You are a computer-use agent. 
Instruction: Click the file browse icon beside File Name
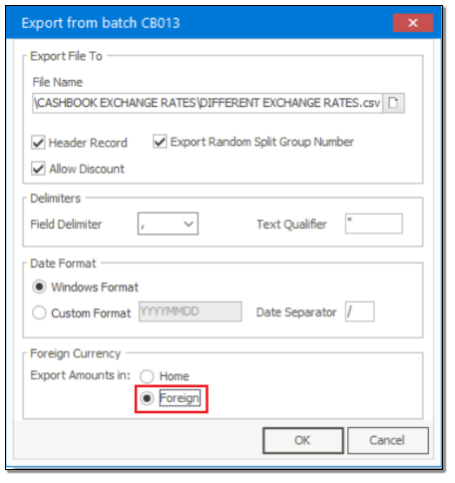(x=394, y=103)
